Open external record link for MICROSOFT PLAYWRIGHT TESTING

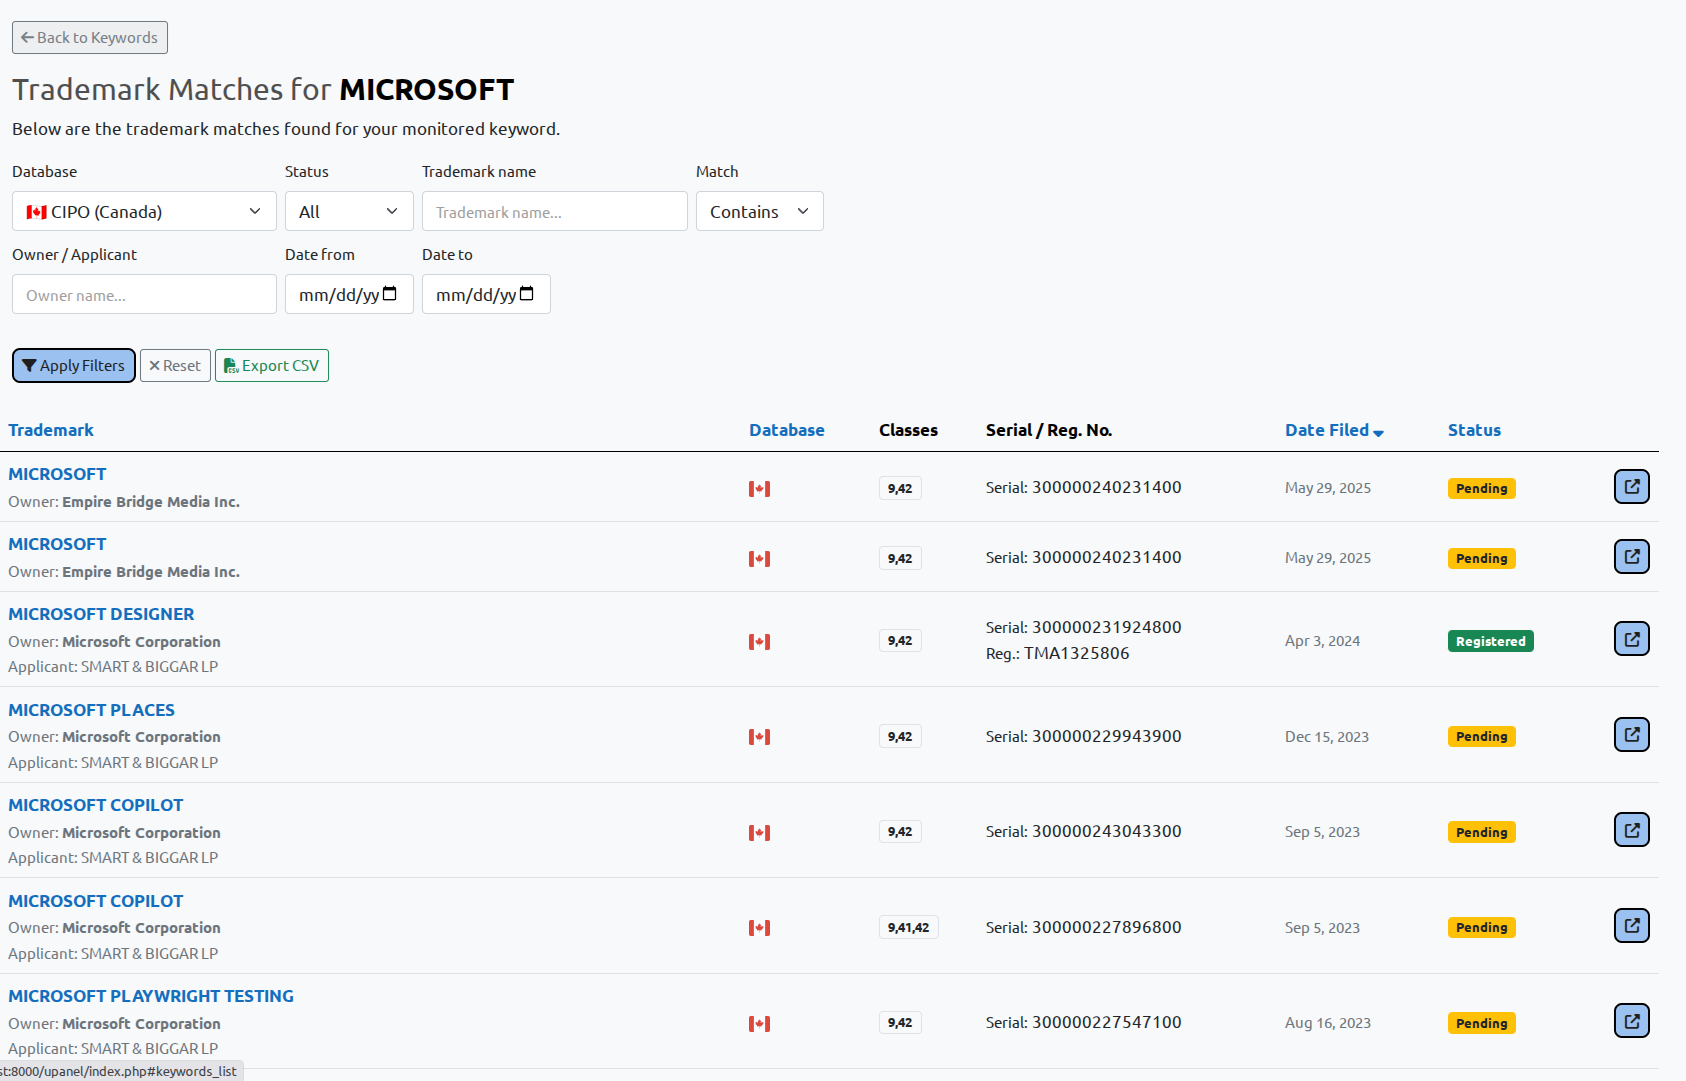point(1631,1020)
